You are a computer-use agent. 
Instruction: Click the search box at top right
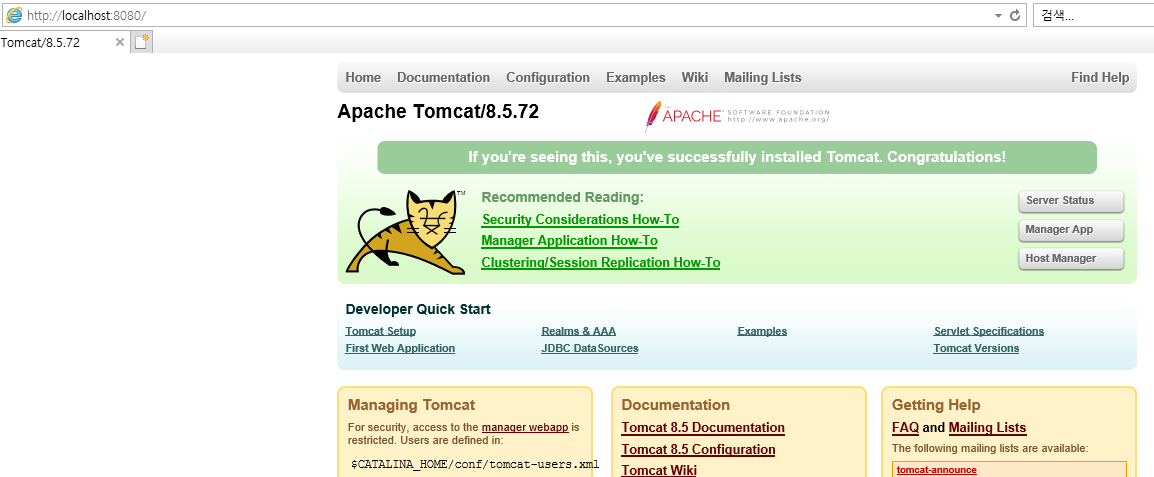[x=1094, y=15]
